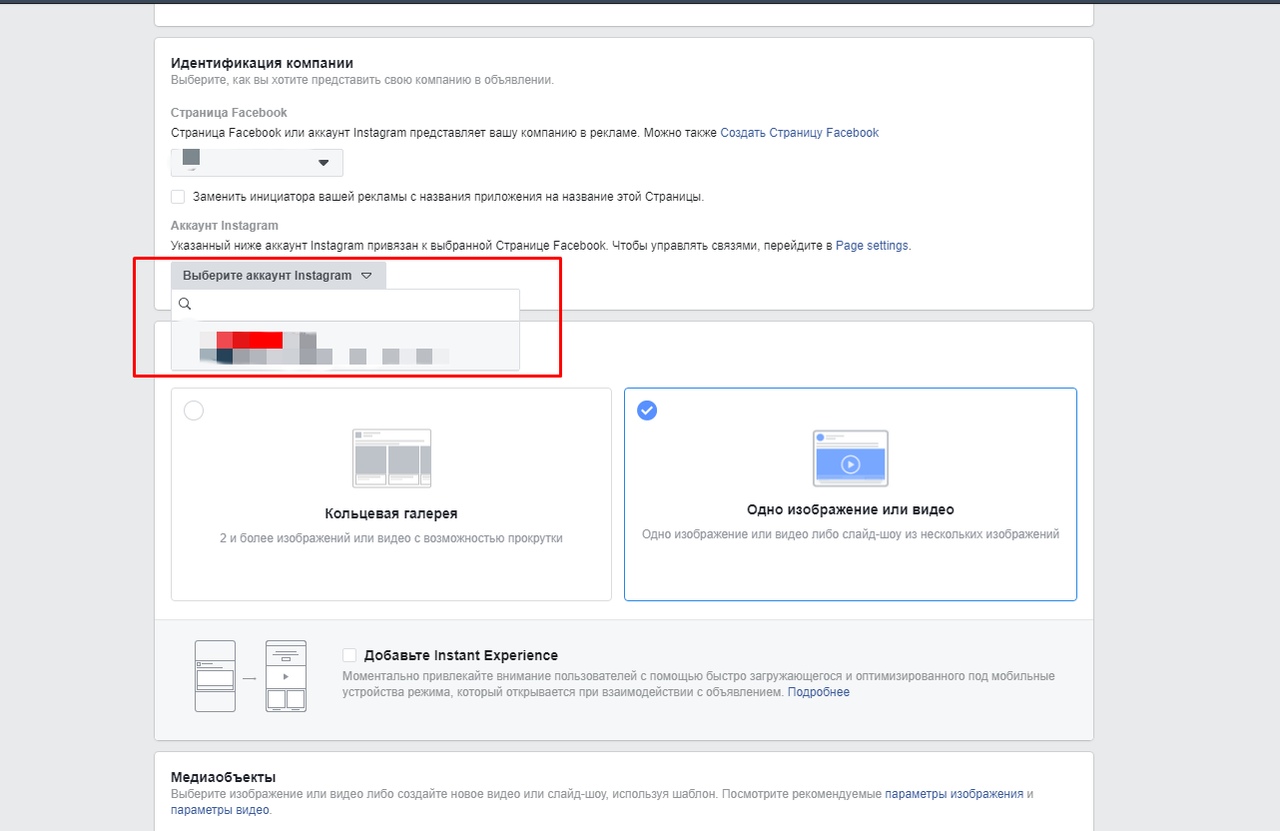Open the параметры видео link

(219, 810)
